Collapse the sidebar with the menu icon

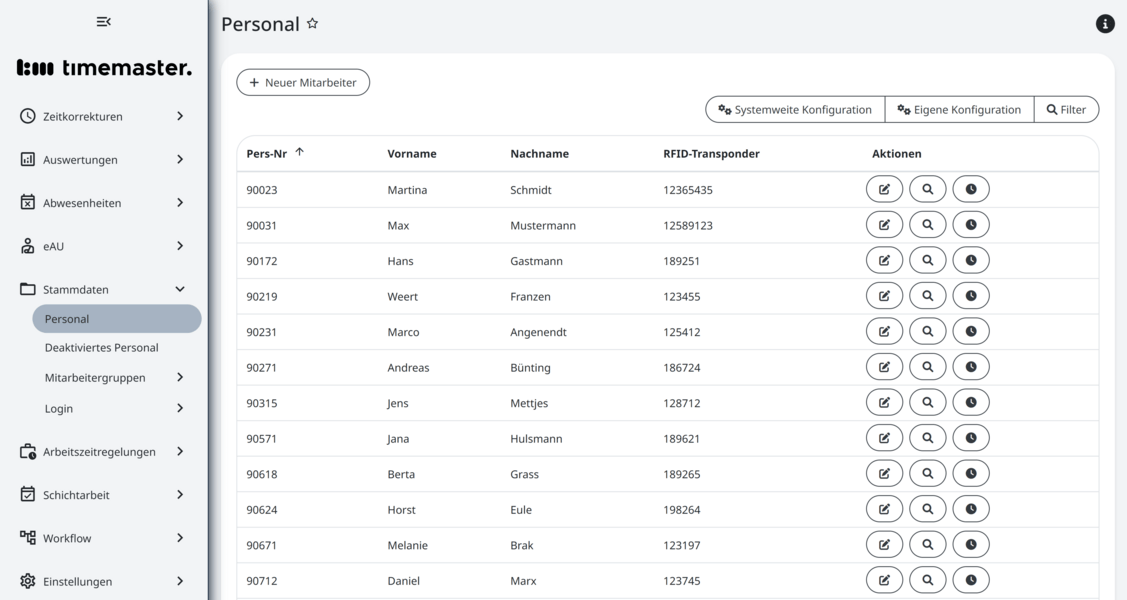coord(103,22)
